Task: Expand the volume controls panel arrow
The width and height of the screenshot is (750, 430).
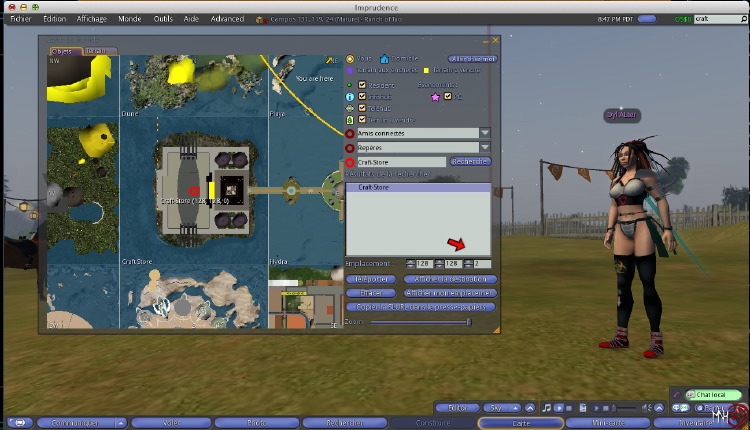Action: [659, 408]
